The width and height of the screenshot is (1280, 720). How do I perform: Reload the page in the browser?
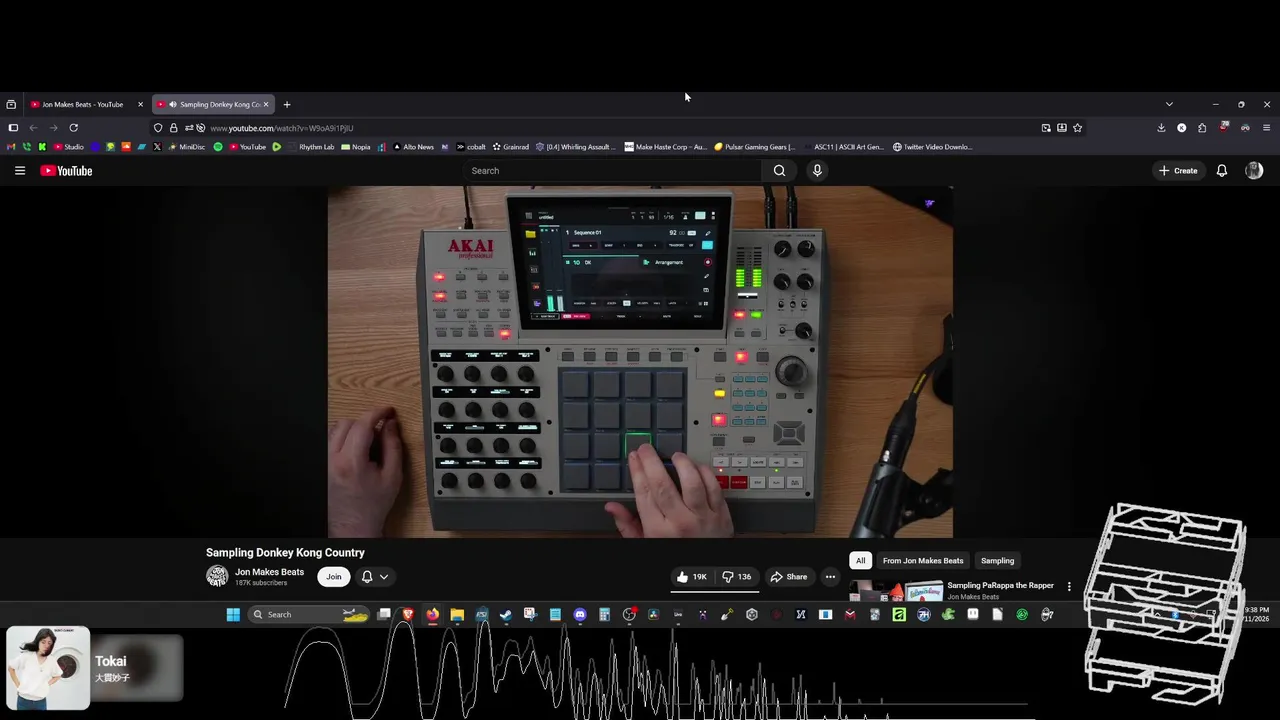click(73, 128)
